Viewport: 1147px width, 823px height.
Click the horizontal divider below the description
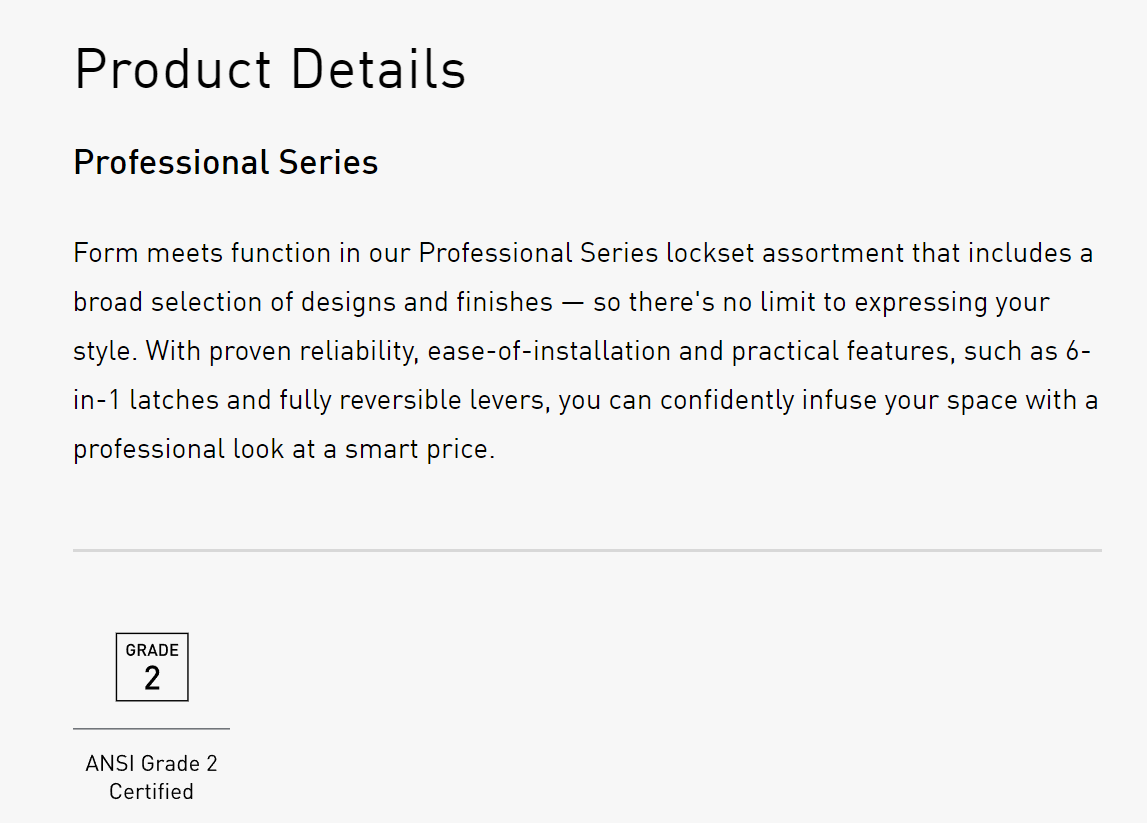(x=587, y=550)
